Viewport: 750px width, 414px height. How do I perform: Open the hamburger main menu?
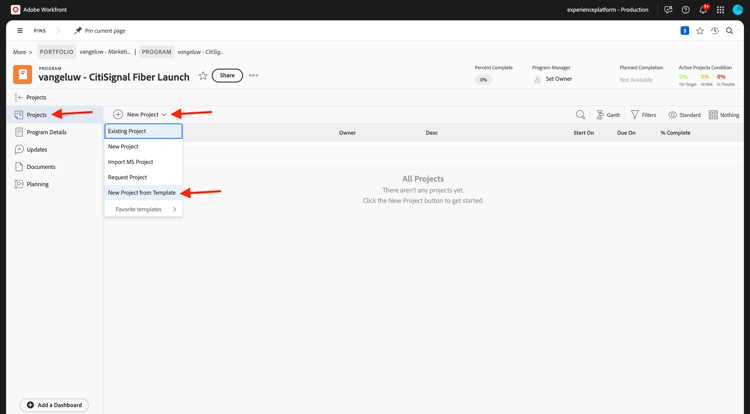20,31
